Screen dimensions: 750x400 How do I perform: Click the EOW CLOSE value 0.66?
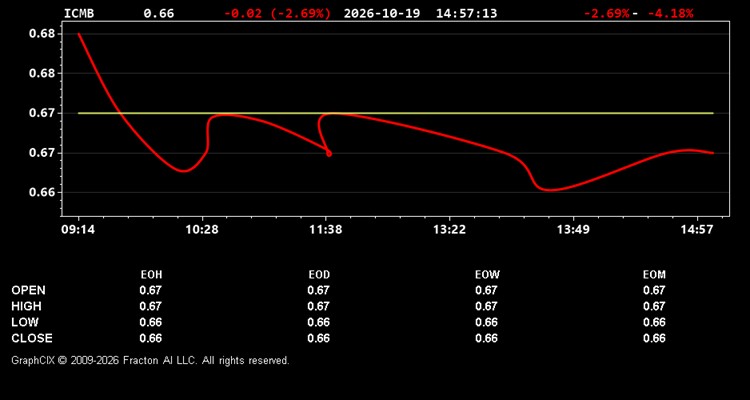[x=486, y=338]
